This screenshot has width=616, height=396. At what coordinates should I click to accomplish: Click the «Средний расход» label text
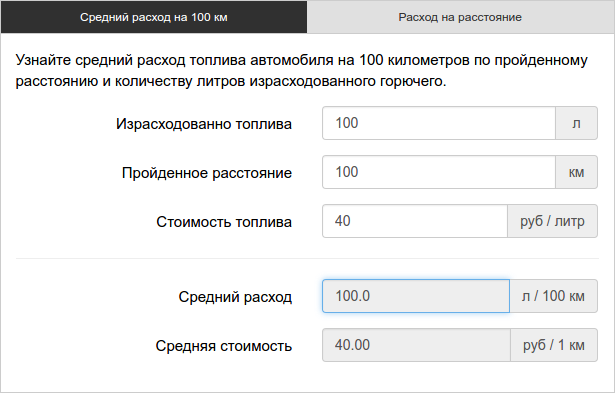(x=235, y=297)
